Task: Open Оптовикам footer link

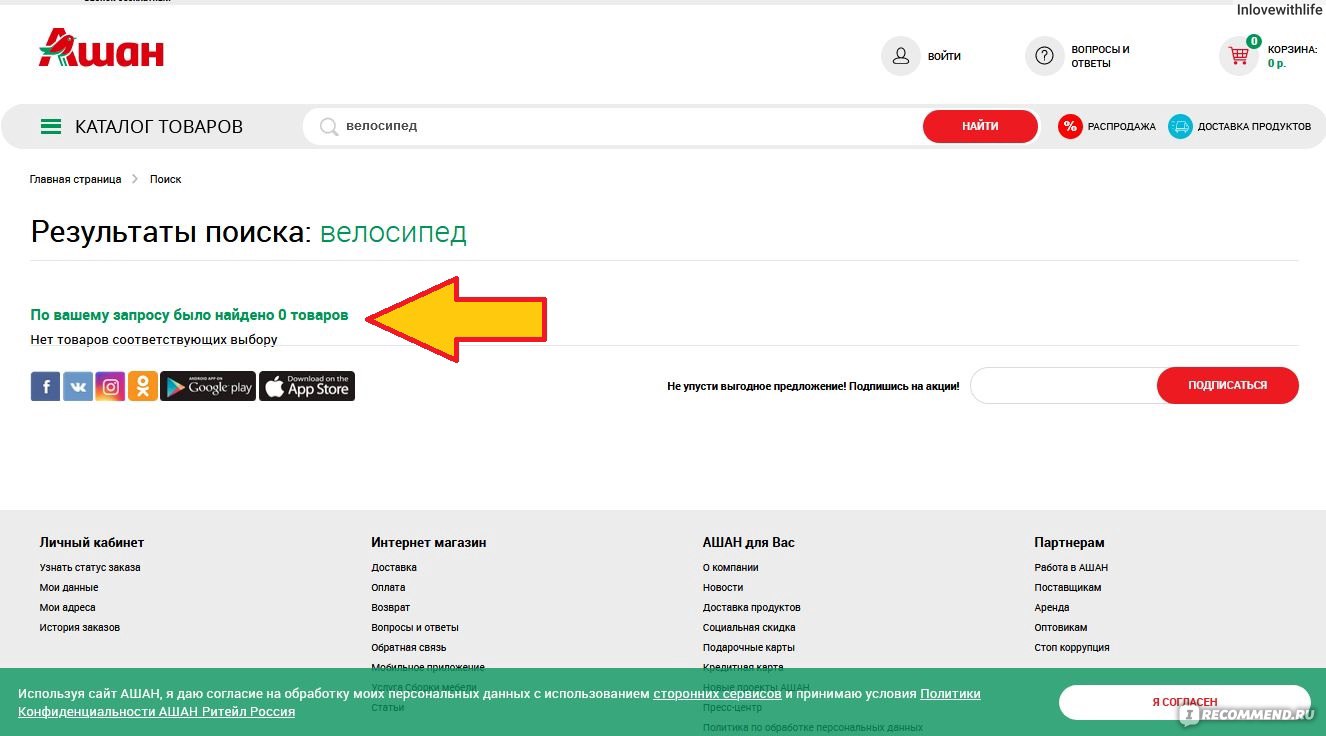Action: pos(1061,627)
